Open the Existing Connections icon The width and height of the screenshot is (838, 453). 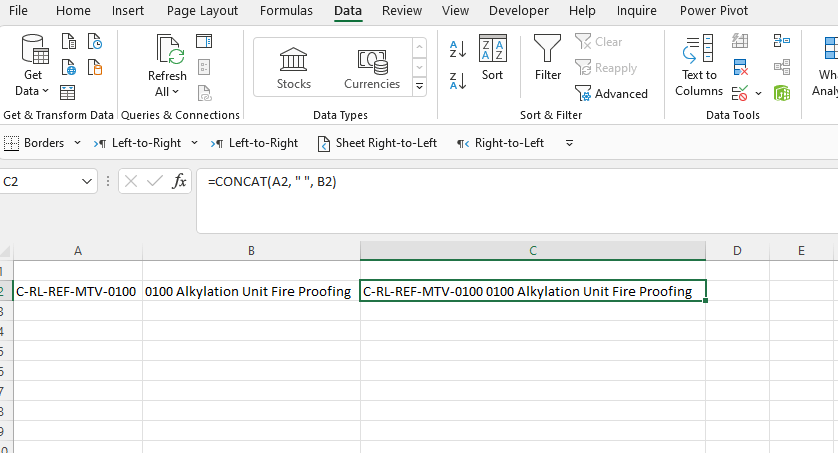pyautogui.click(x=95, y=67)
